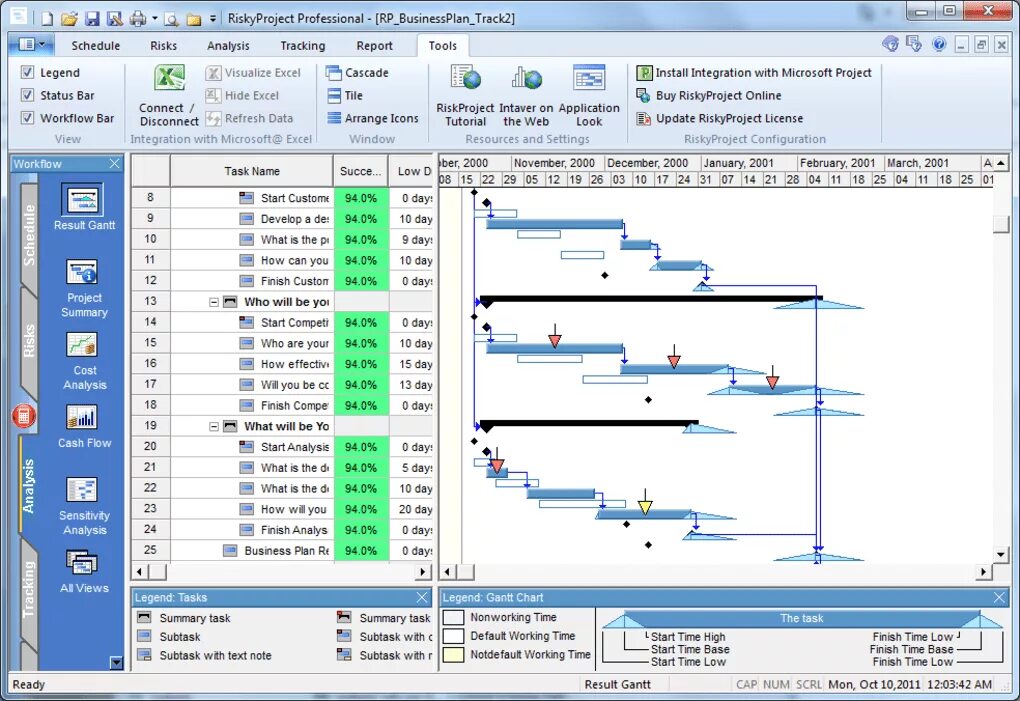
Task: Open the Risks ribbon tab
Action: pos(163,45)
